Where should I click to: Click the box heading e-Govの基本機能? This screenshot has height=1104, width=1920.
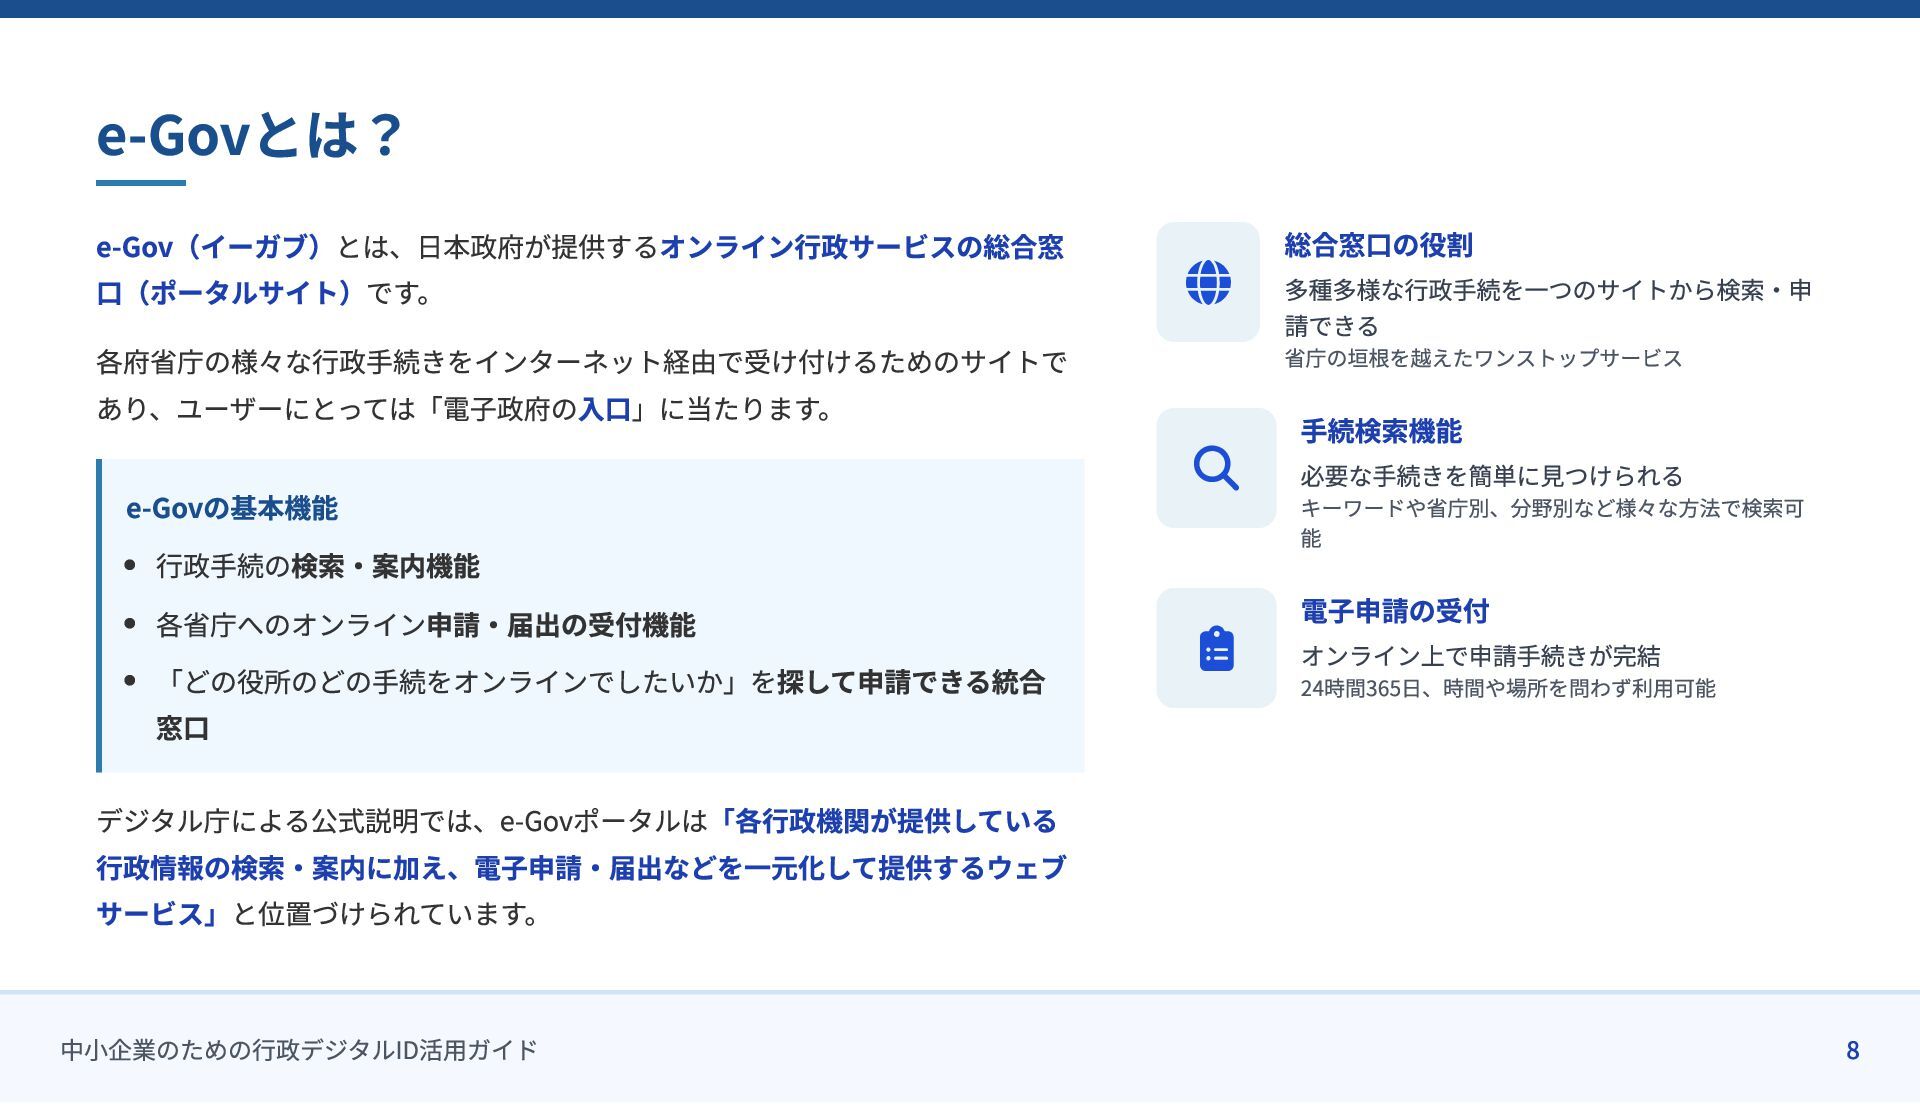tap(232, 508)
